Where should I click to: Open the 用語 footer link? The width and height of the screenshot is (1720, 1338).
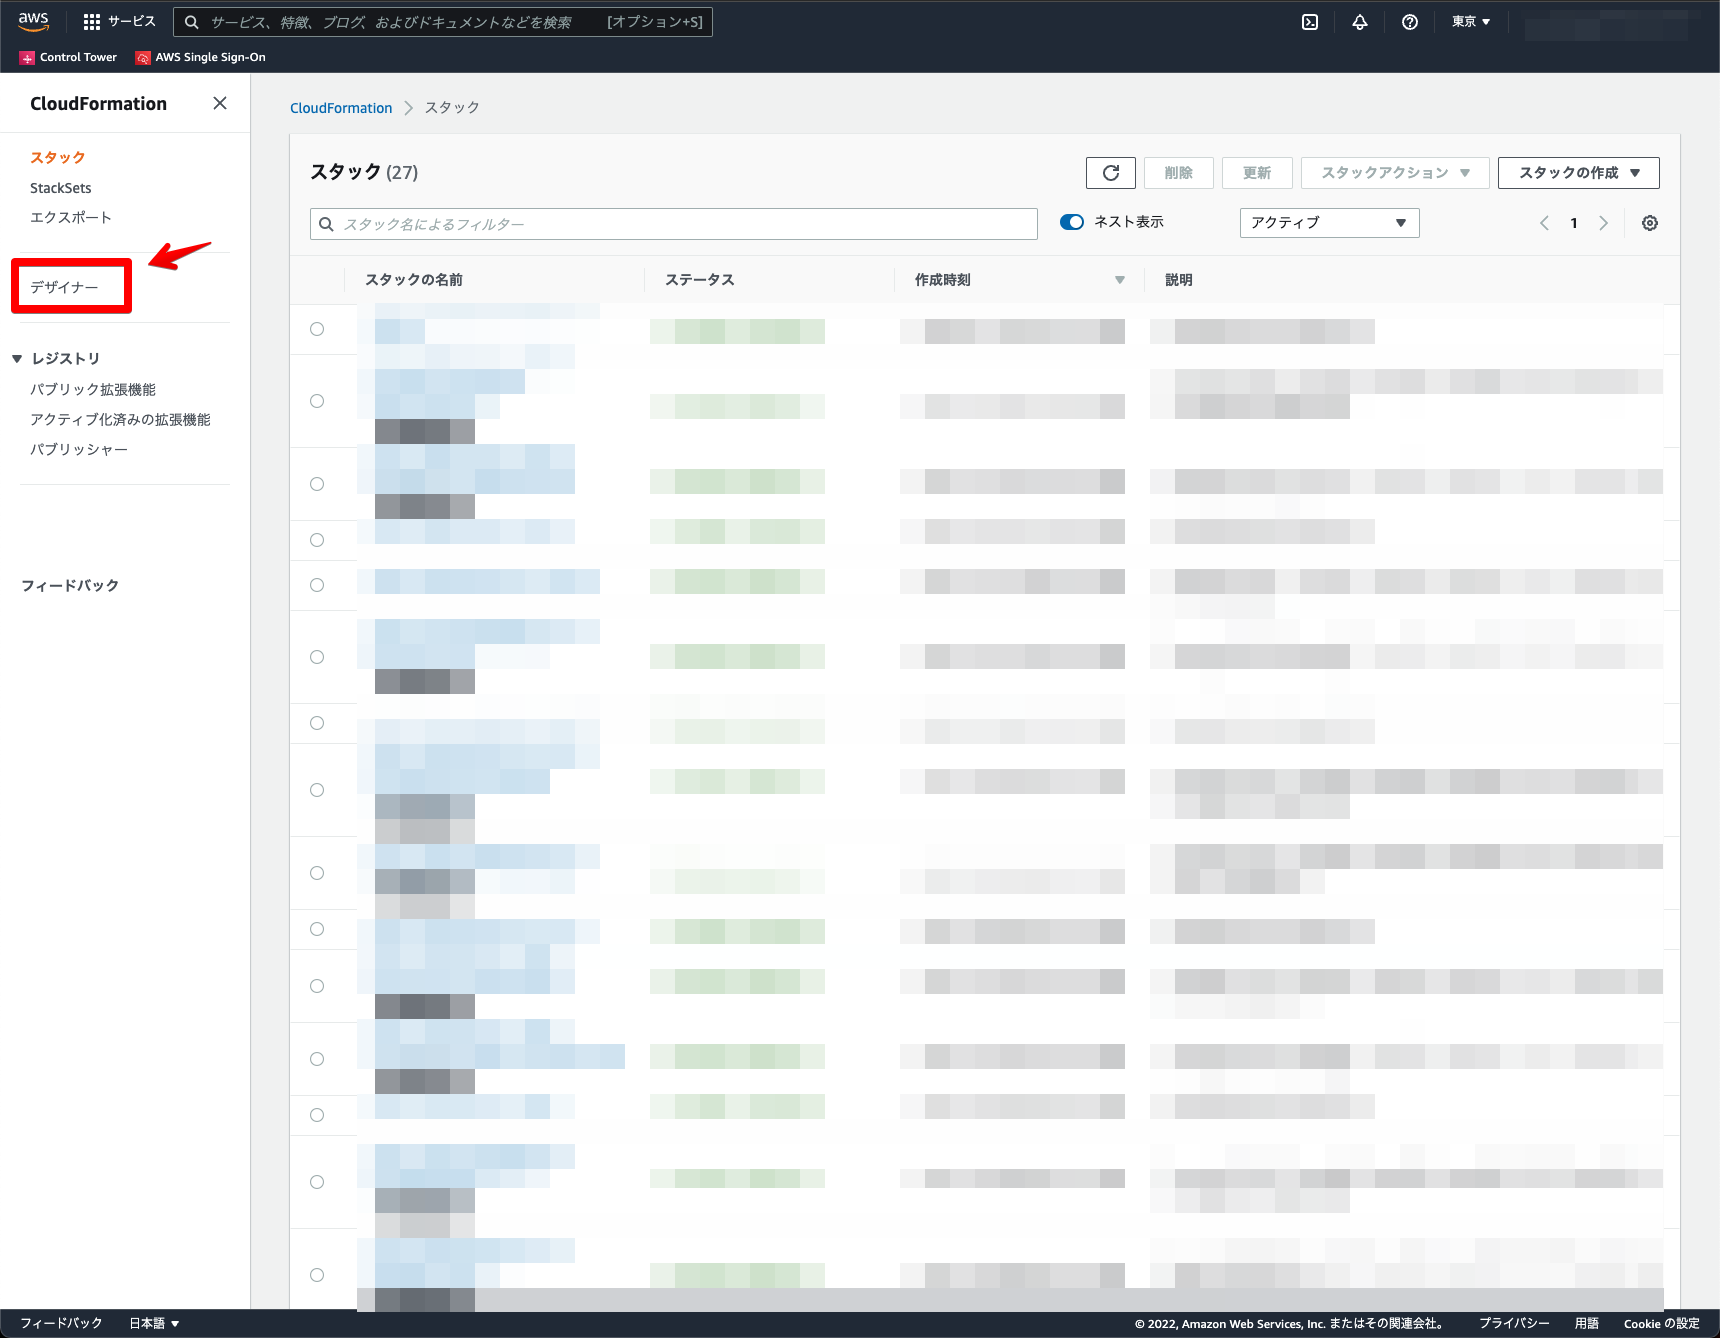1587,1323
